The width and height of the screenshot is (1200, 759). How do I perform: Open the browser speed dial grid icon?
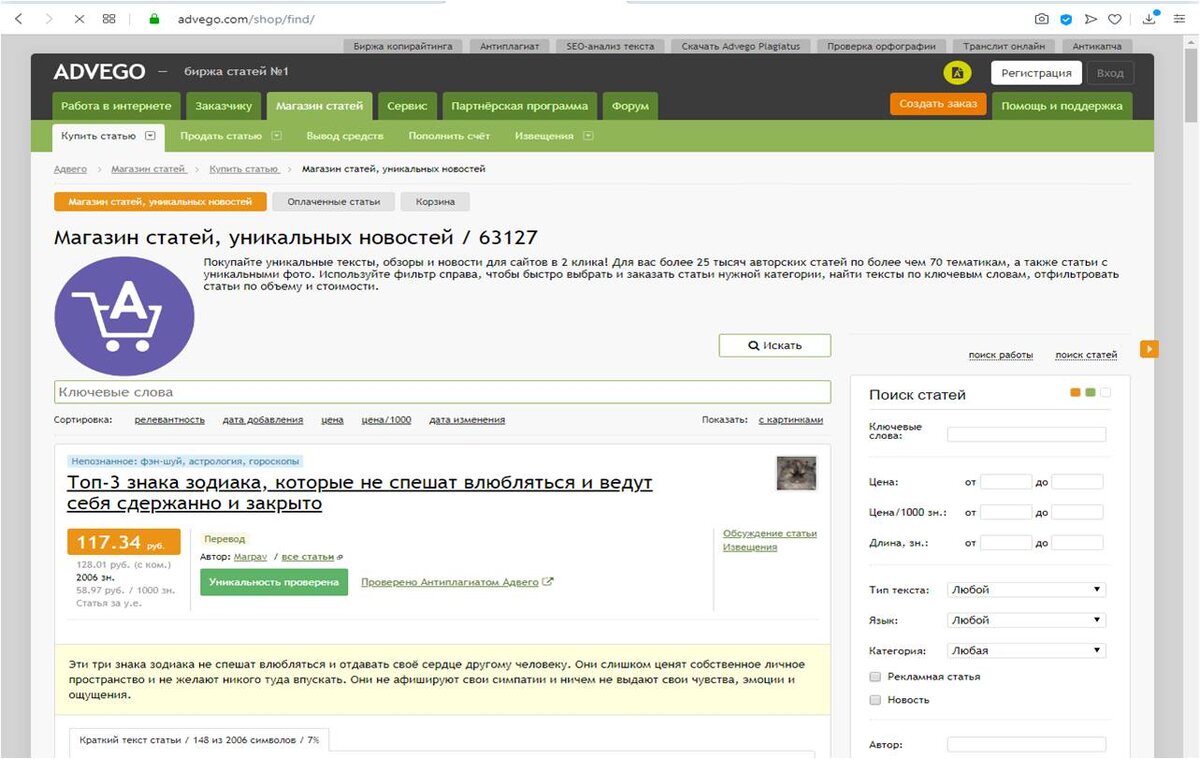109,19
